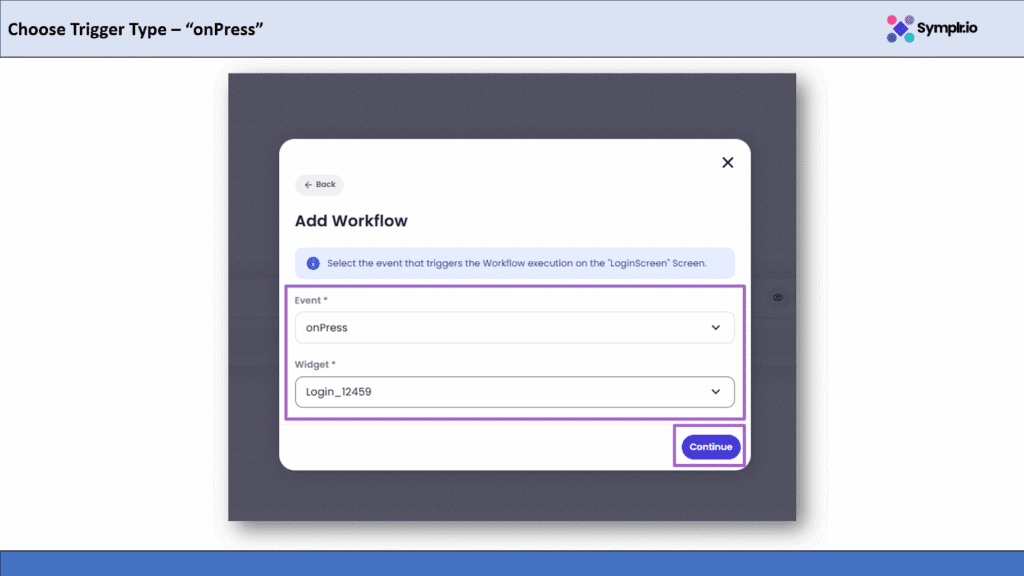Toggle the dimmed eye visibility icon
The image size is (1024, 576).
point(778,298)
